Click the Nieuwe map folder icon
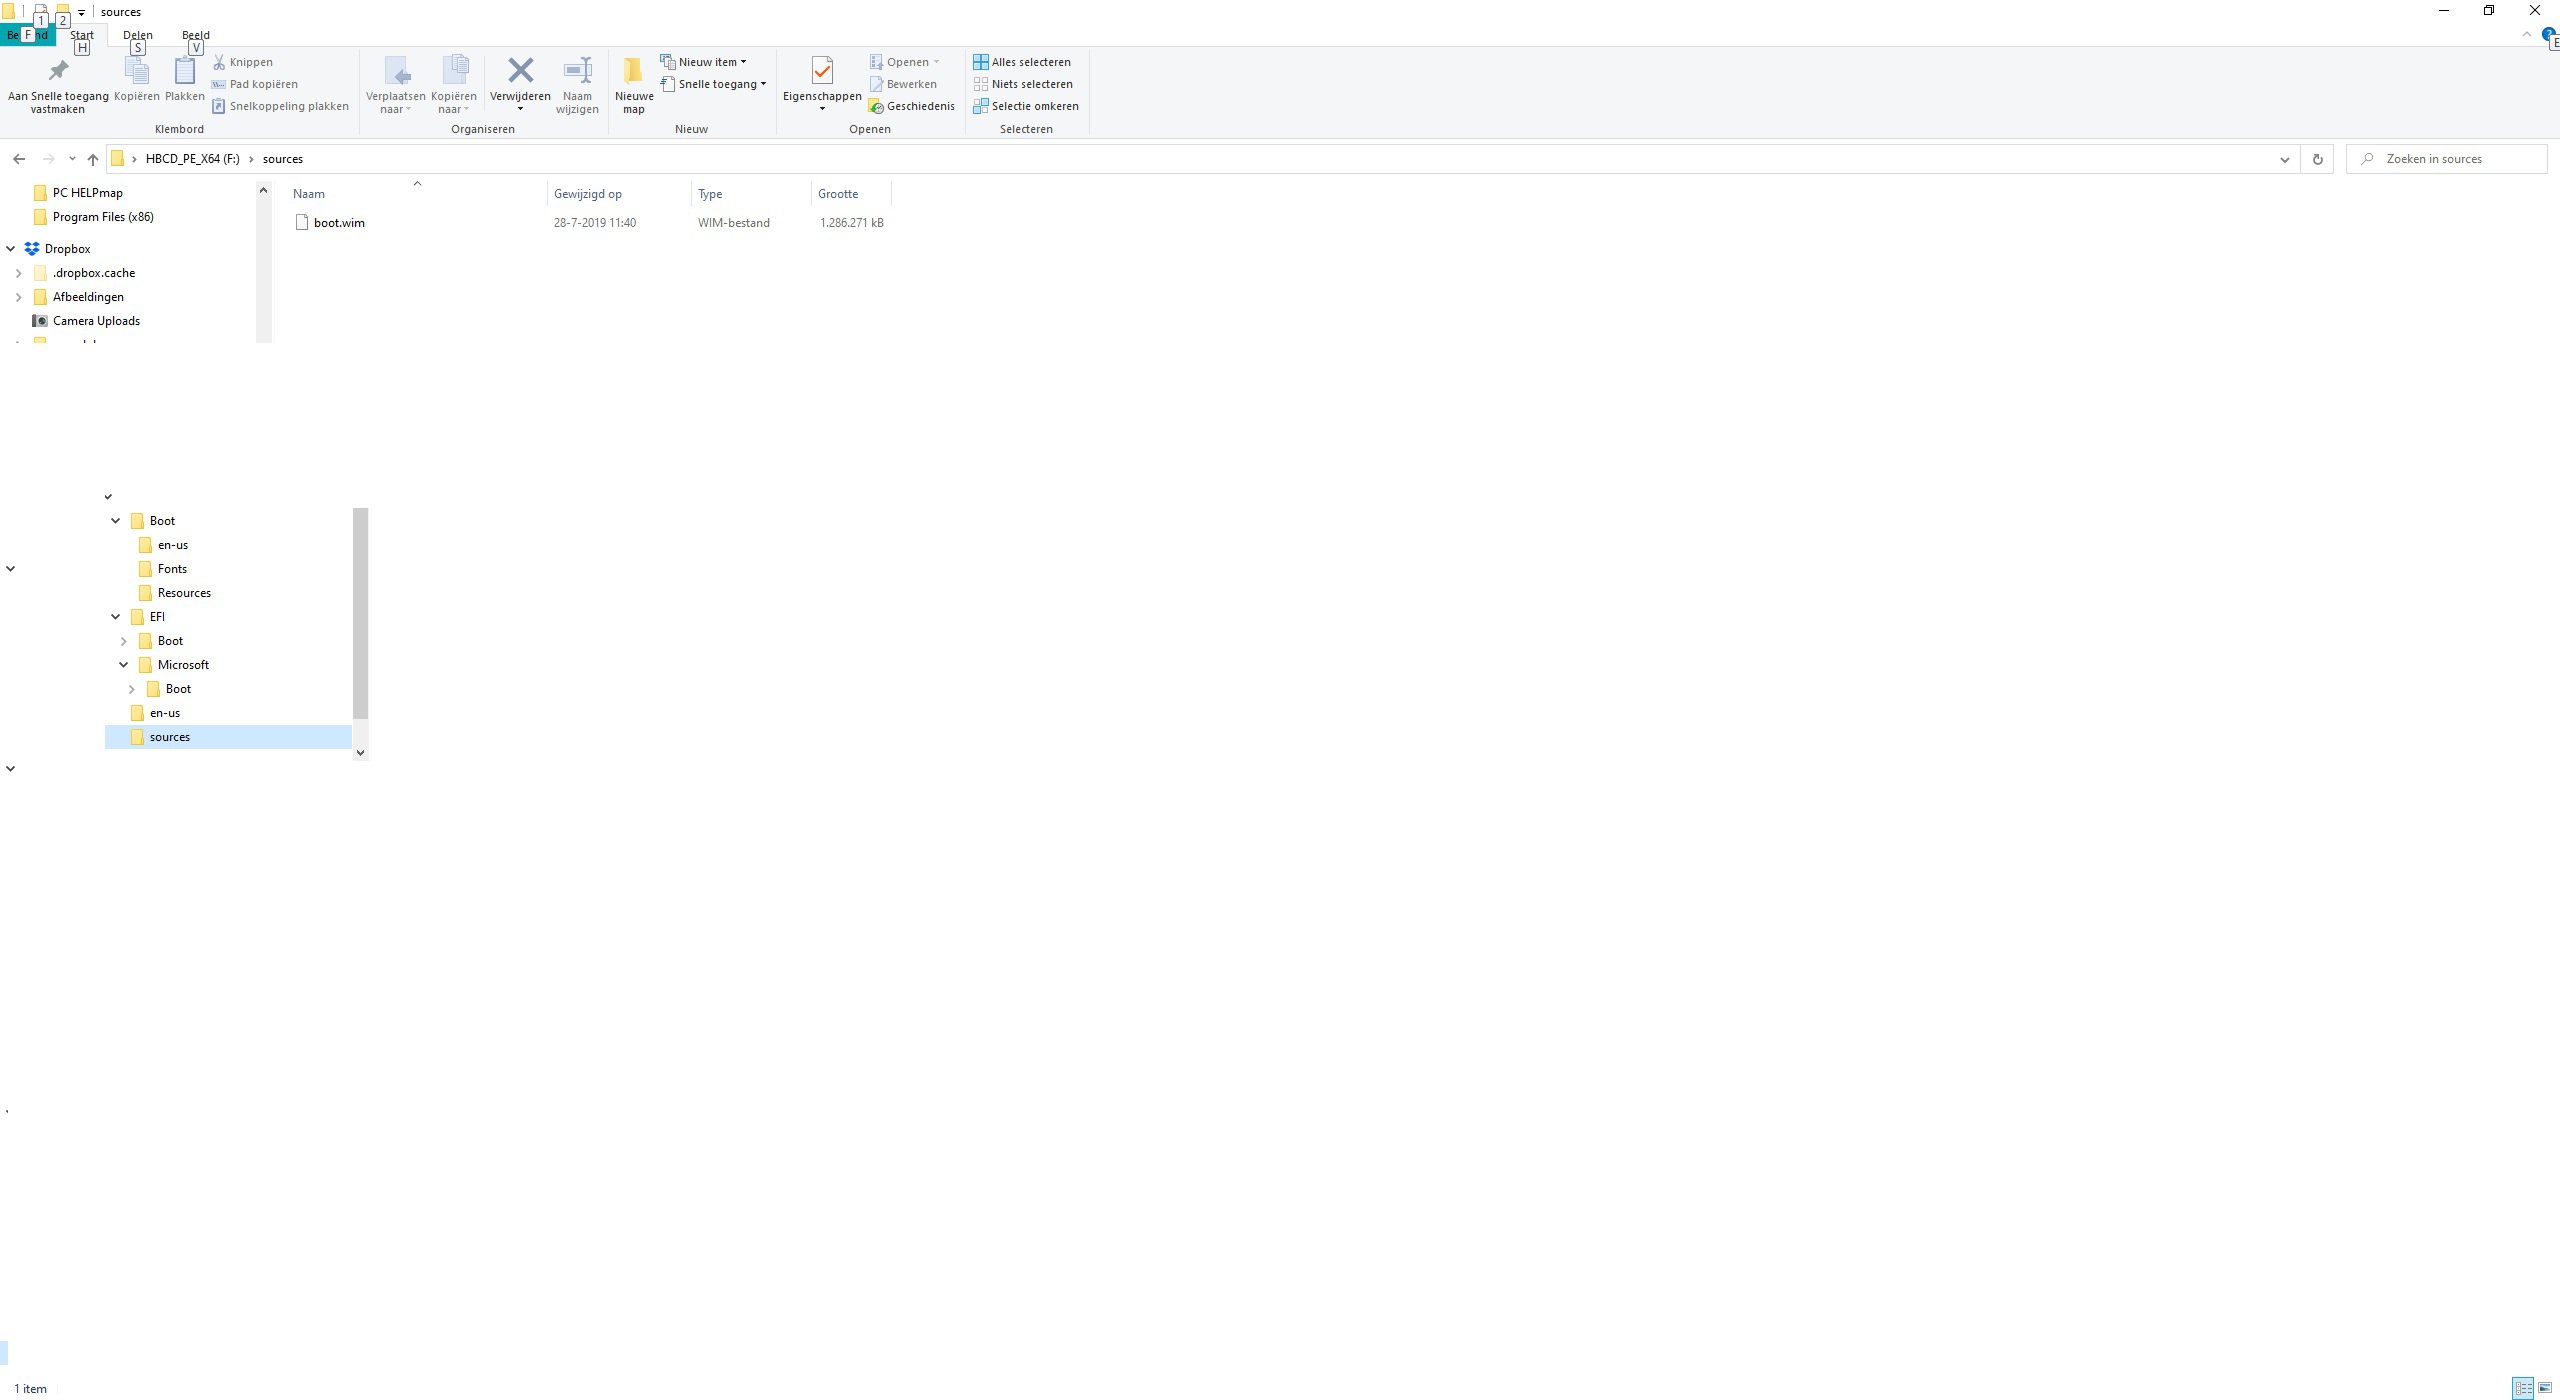 [633, 71]
